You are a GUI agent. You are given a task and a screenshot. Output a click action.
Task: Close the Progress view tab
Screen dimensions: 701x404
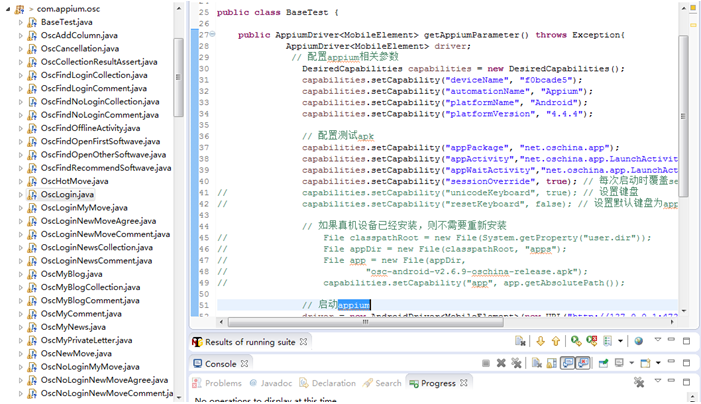coord(464,383)
